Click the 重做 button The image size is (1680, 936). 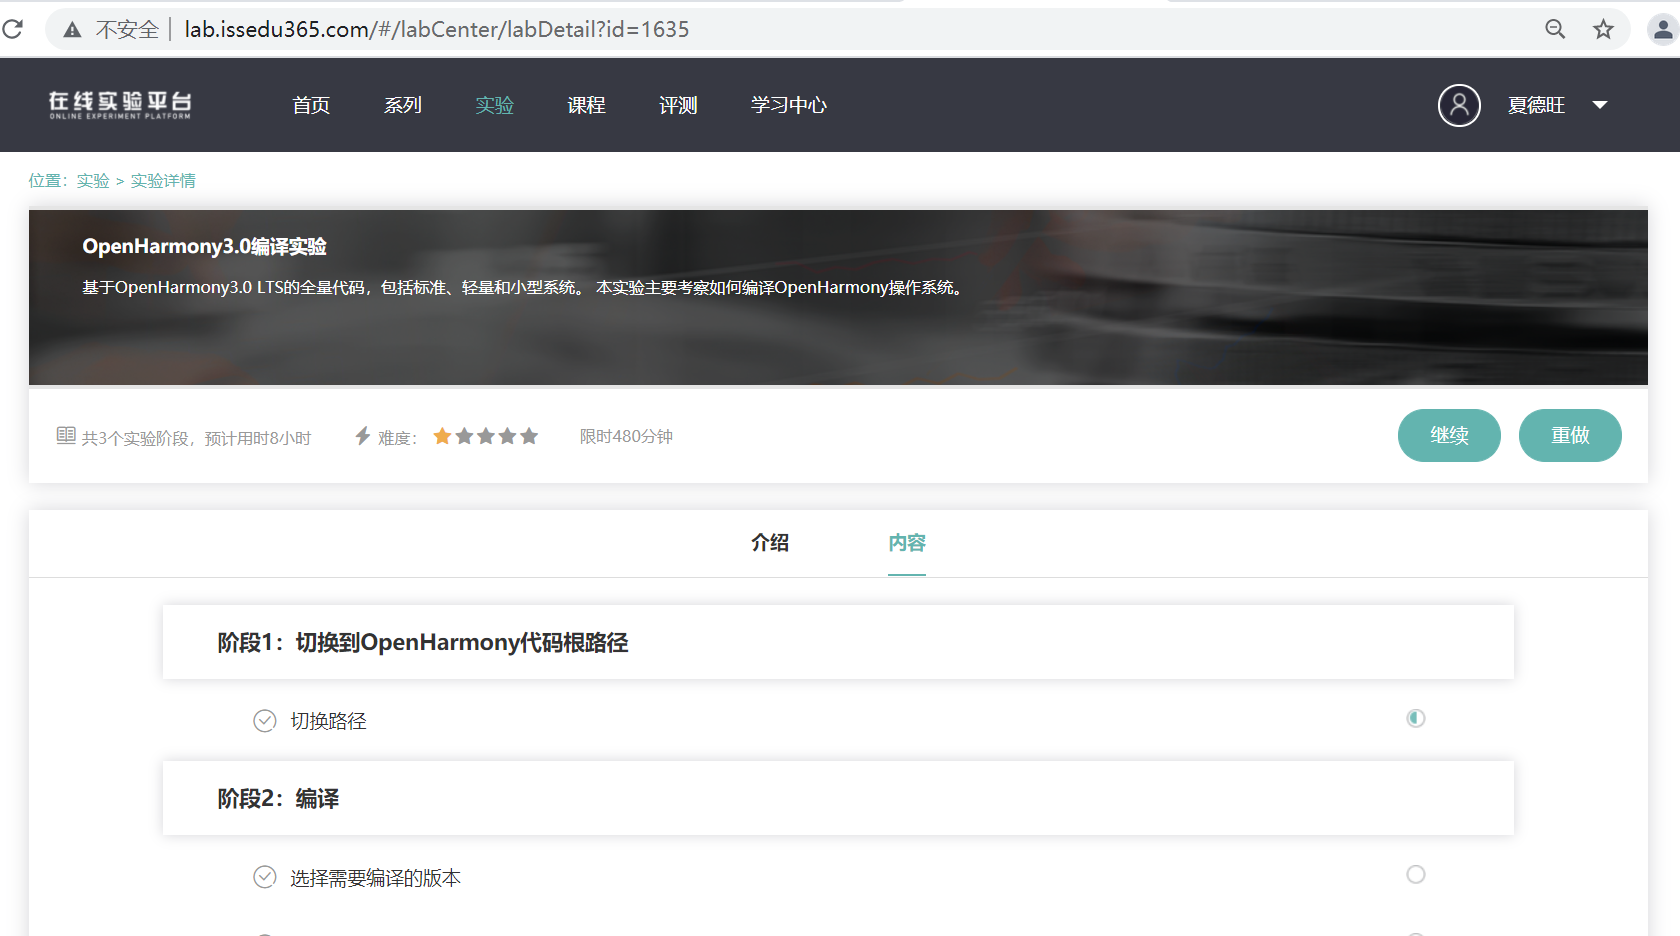coord(1570,435)
